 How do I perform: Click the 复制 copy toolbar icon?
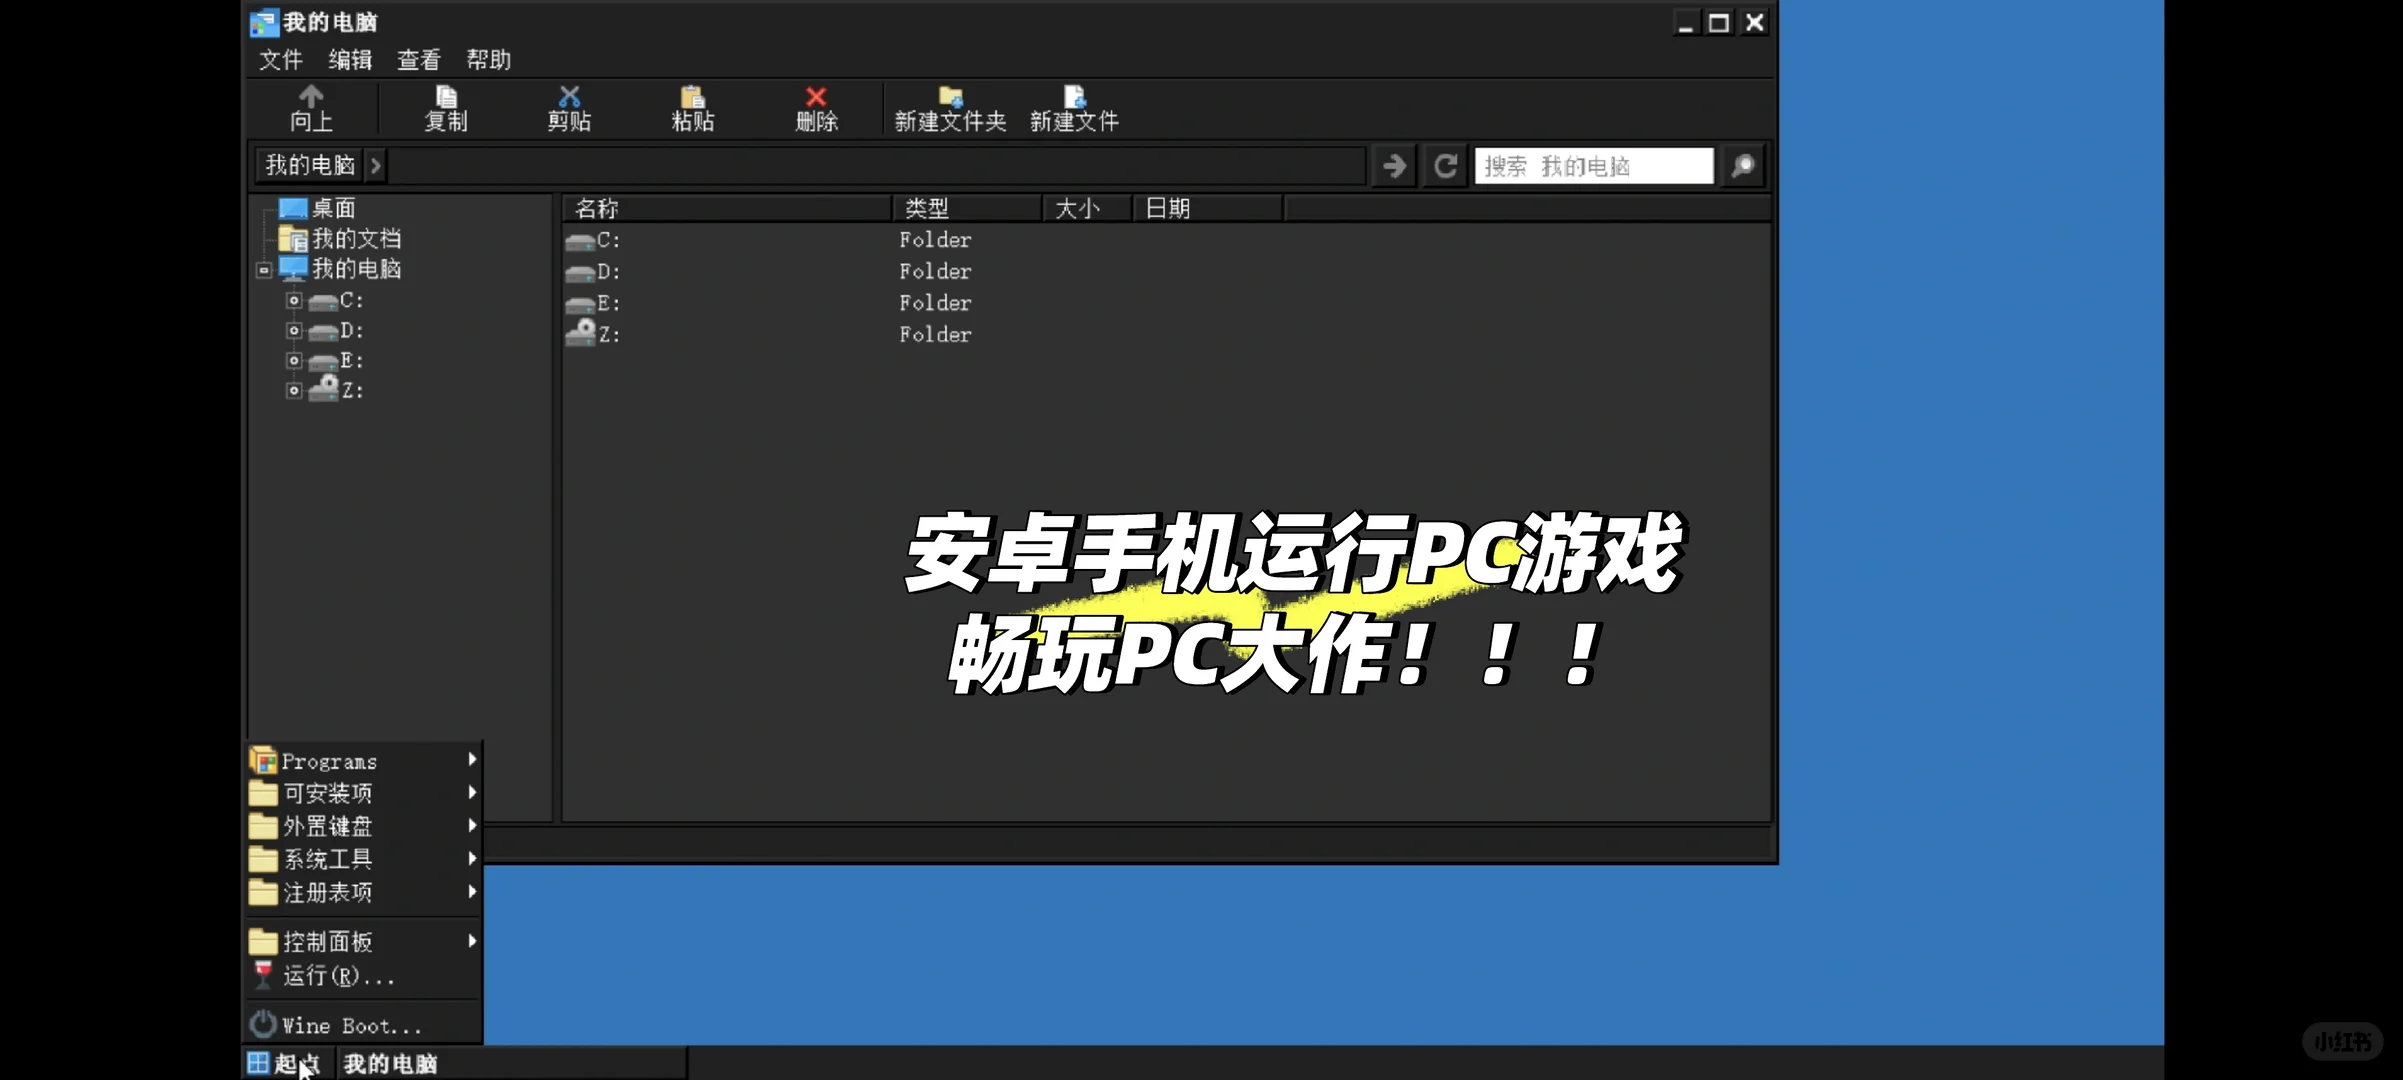pyautogui.click(x=447, y=108)
